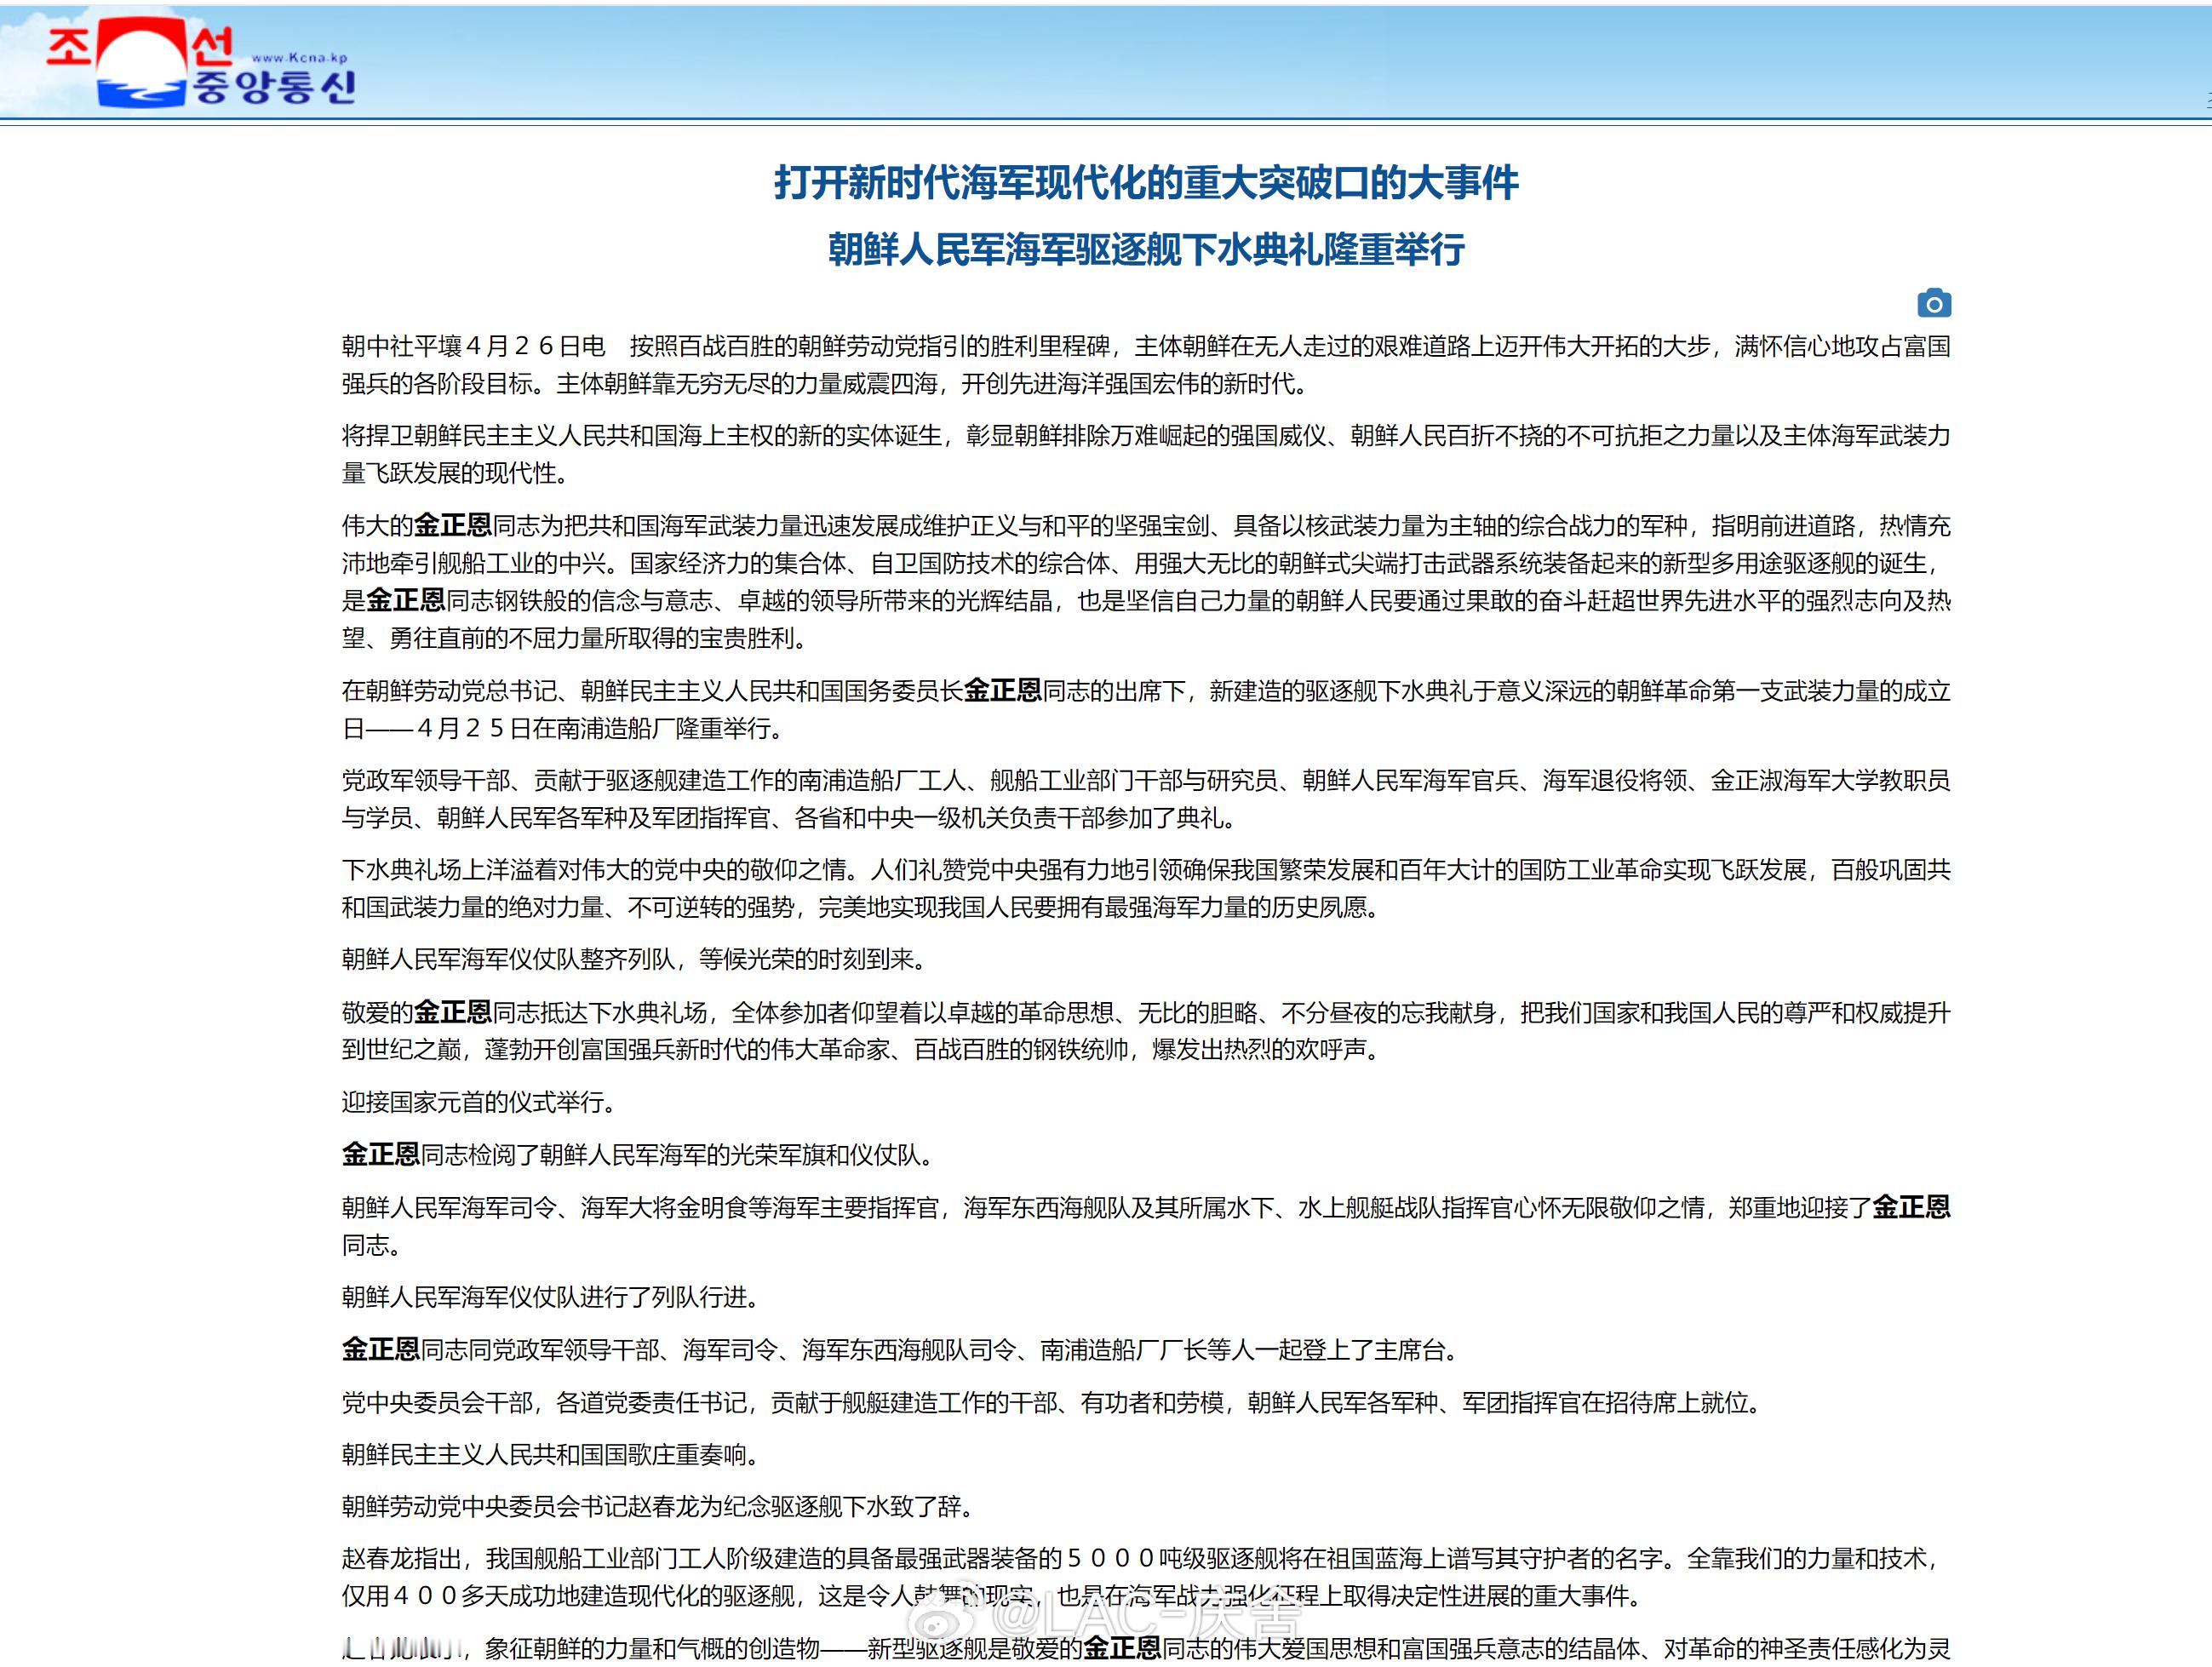Click paragraph starting 下水典礼场上洋溢着
The height and width of the screenshot is (1667, 2212).
coord(1146,888)
